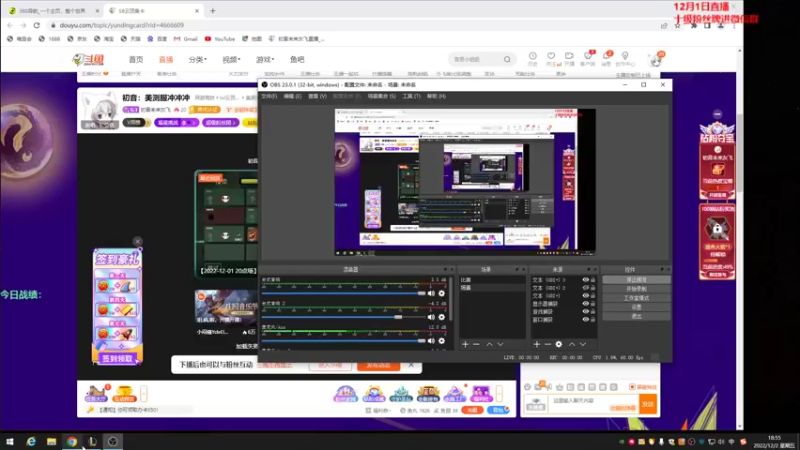Expand 游戏 dropdown in Douyu nav
Screen dimensions: 800x450
[x=265, y=60]
